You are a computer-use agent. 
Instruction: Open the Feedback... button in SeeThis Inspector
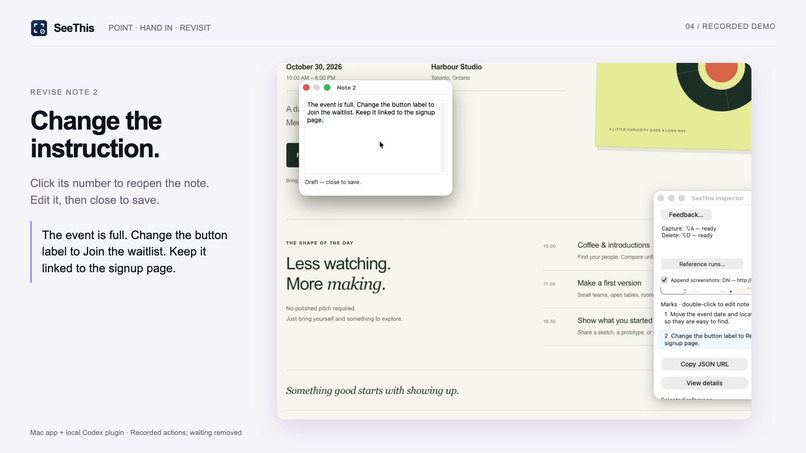pyautogui.click(x=686, y=214)
